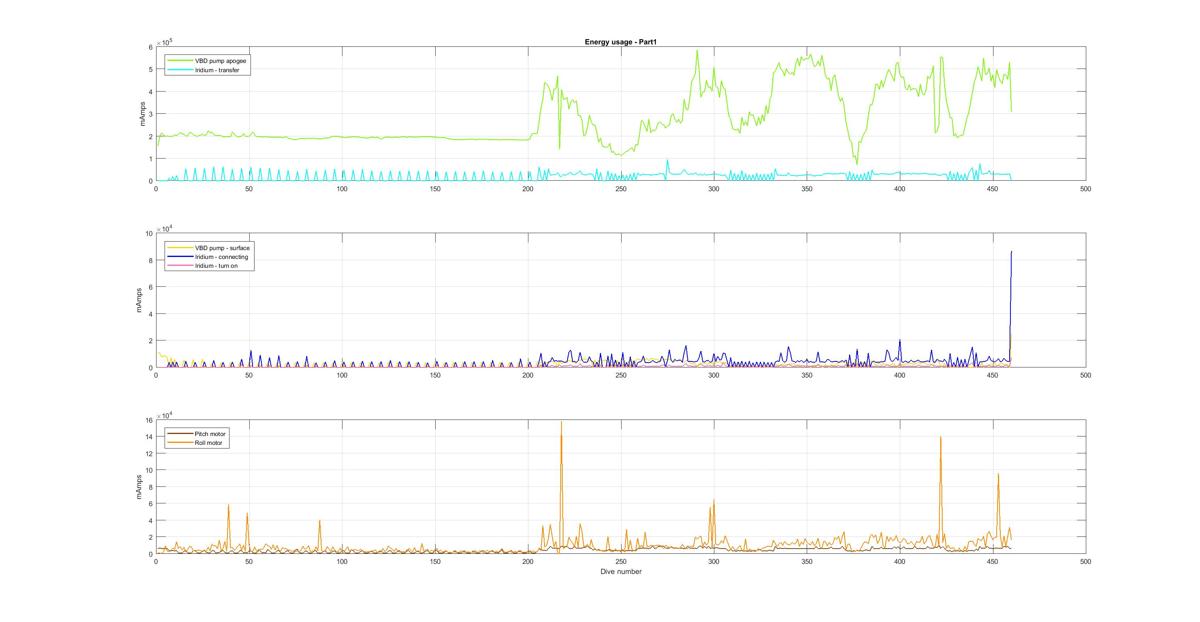The image size is (1200, 622).
Task: Select the "Iridium - connecting" legend label
Action: pyautogui.click(x=221, y=256)
